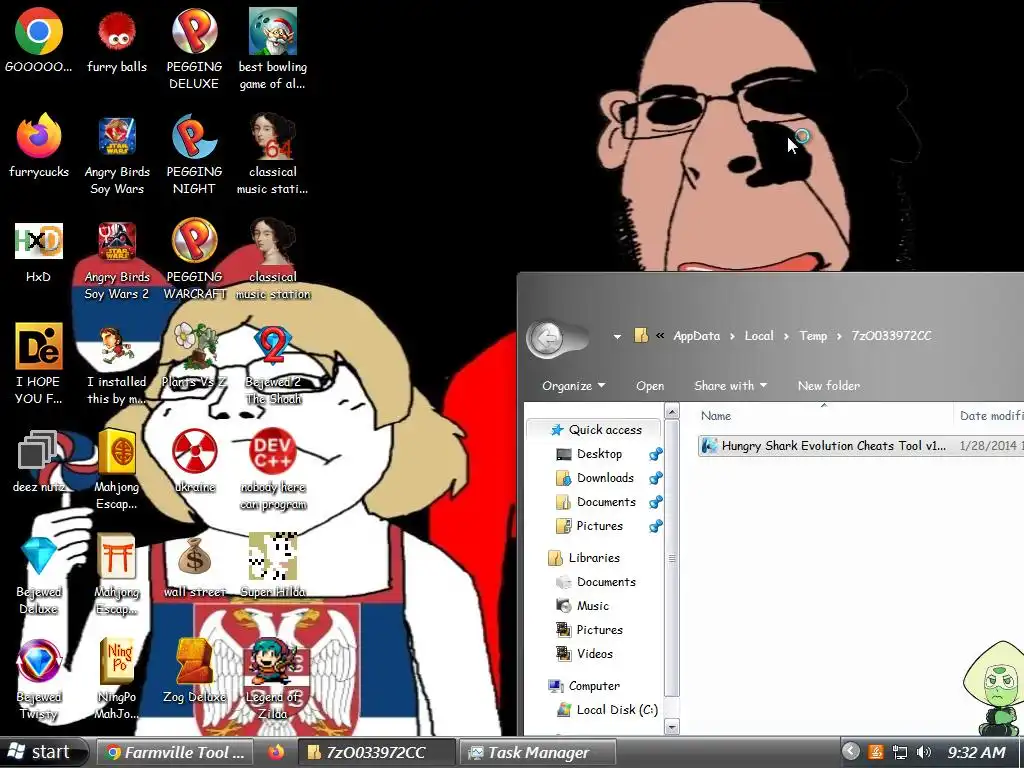Click AppData in the address breadcrumb
The width and height of the screenshot is (1024, 768).
coord(696,336)
